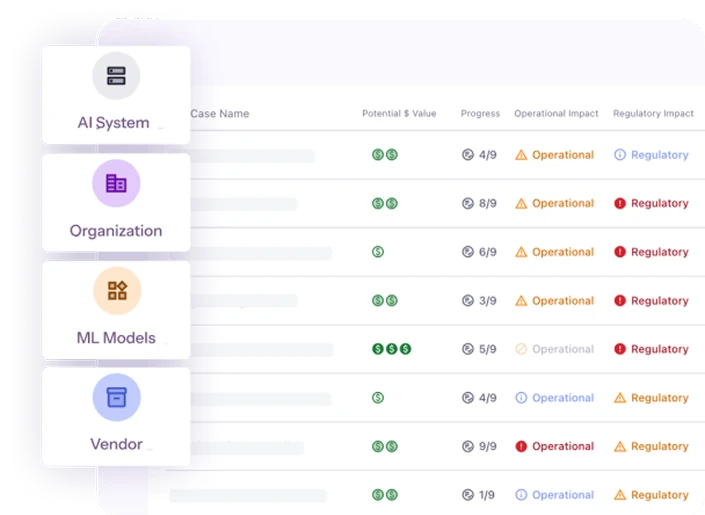This screenshot has height=515, width=705.
Task: Click red alert Regulatory icon in 5/9 row
Action: [x=620, y=349]
